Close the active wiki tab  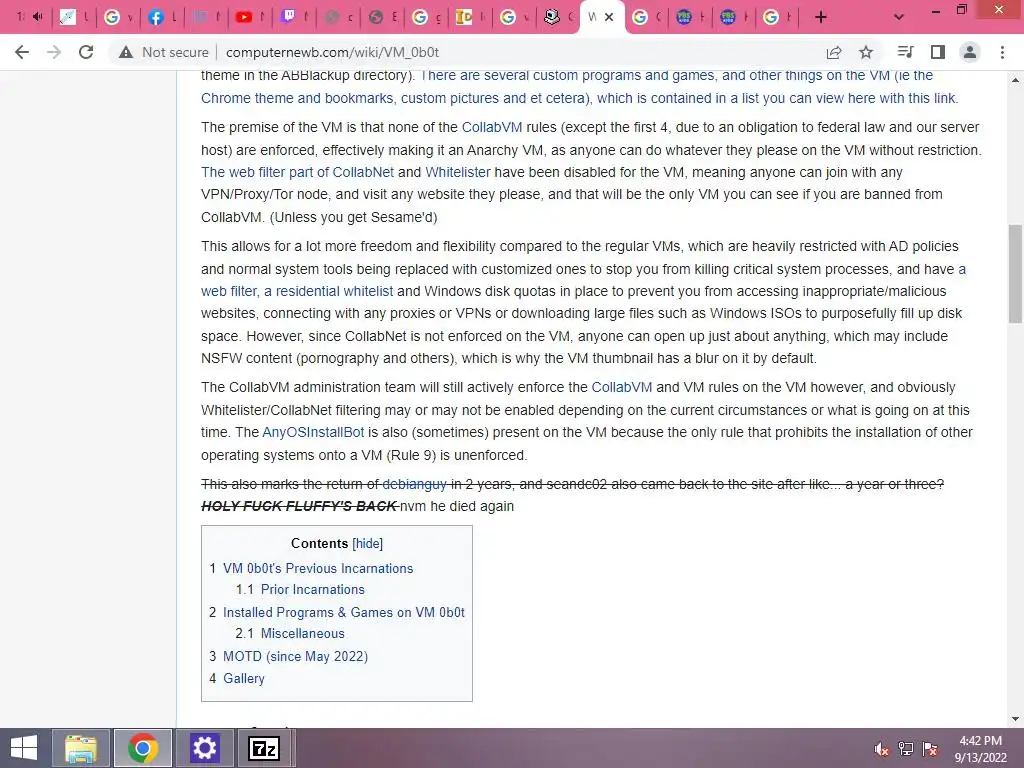pyautogui.click(x=609, y=18)
